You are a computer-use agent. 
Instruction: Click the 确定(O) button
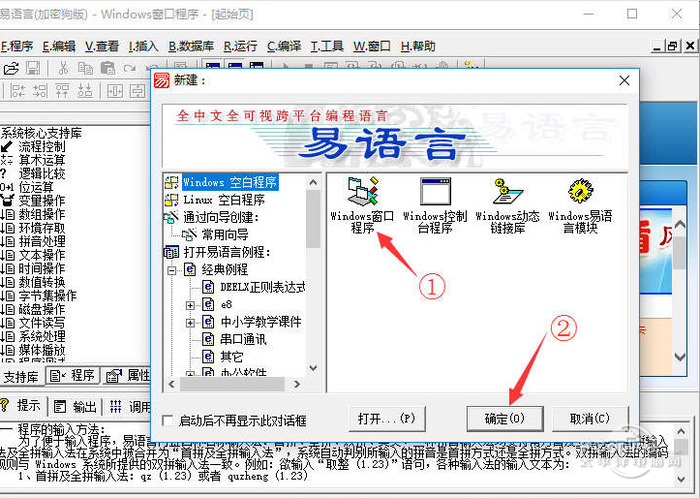(x=505, y=419)
